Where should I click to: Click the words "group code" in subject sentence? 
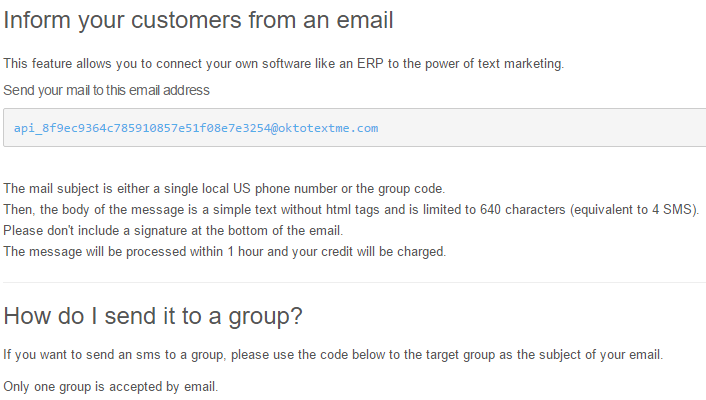407,188
